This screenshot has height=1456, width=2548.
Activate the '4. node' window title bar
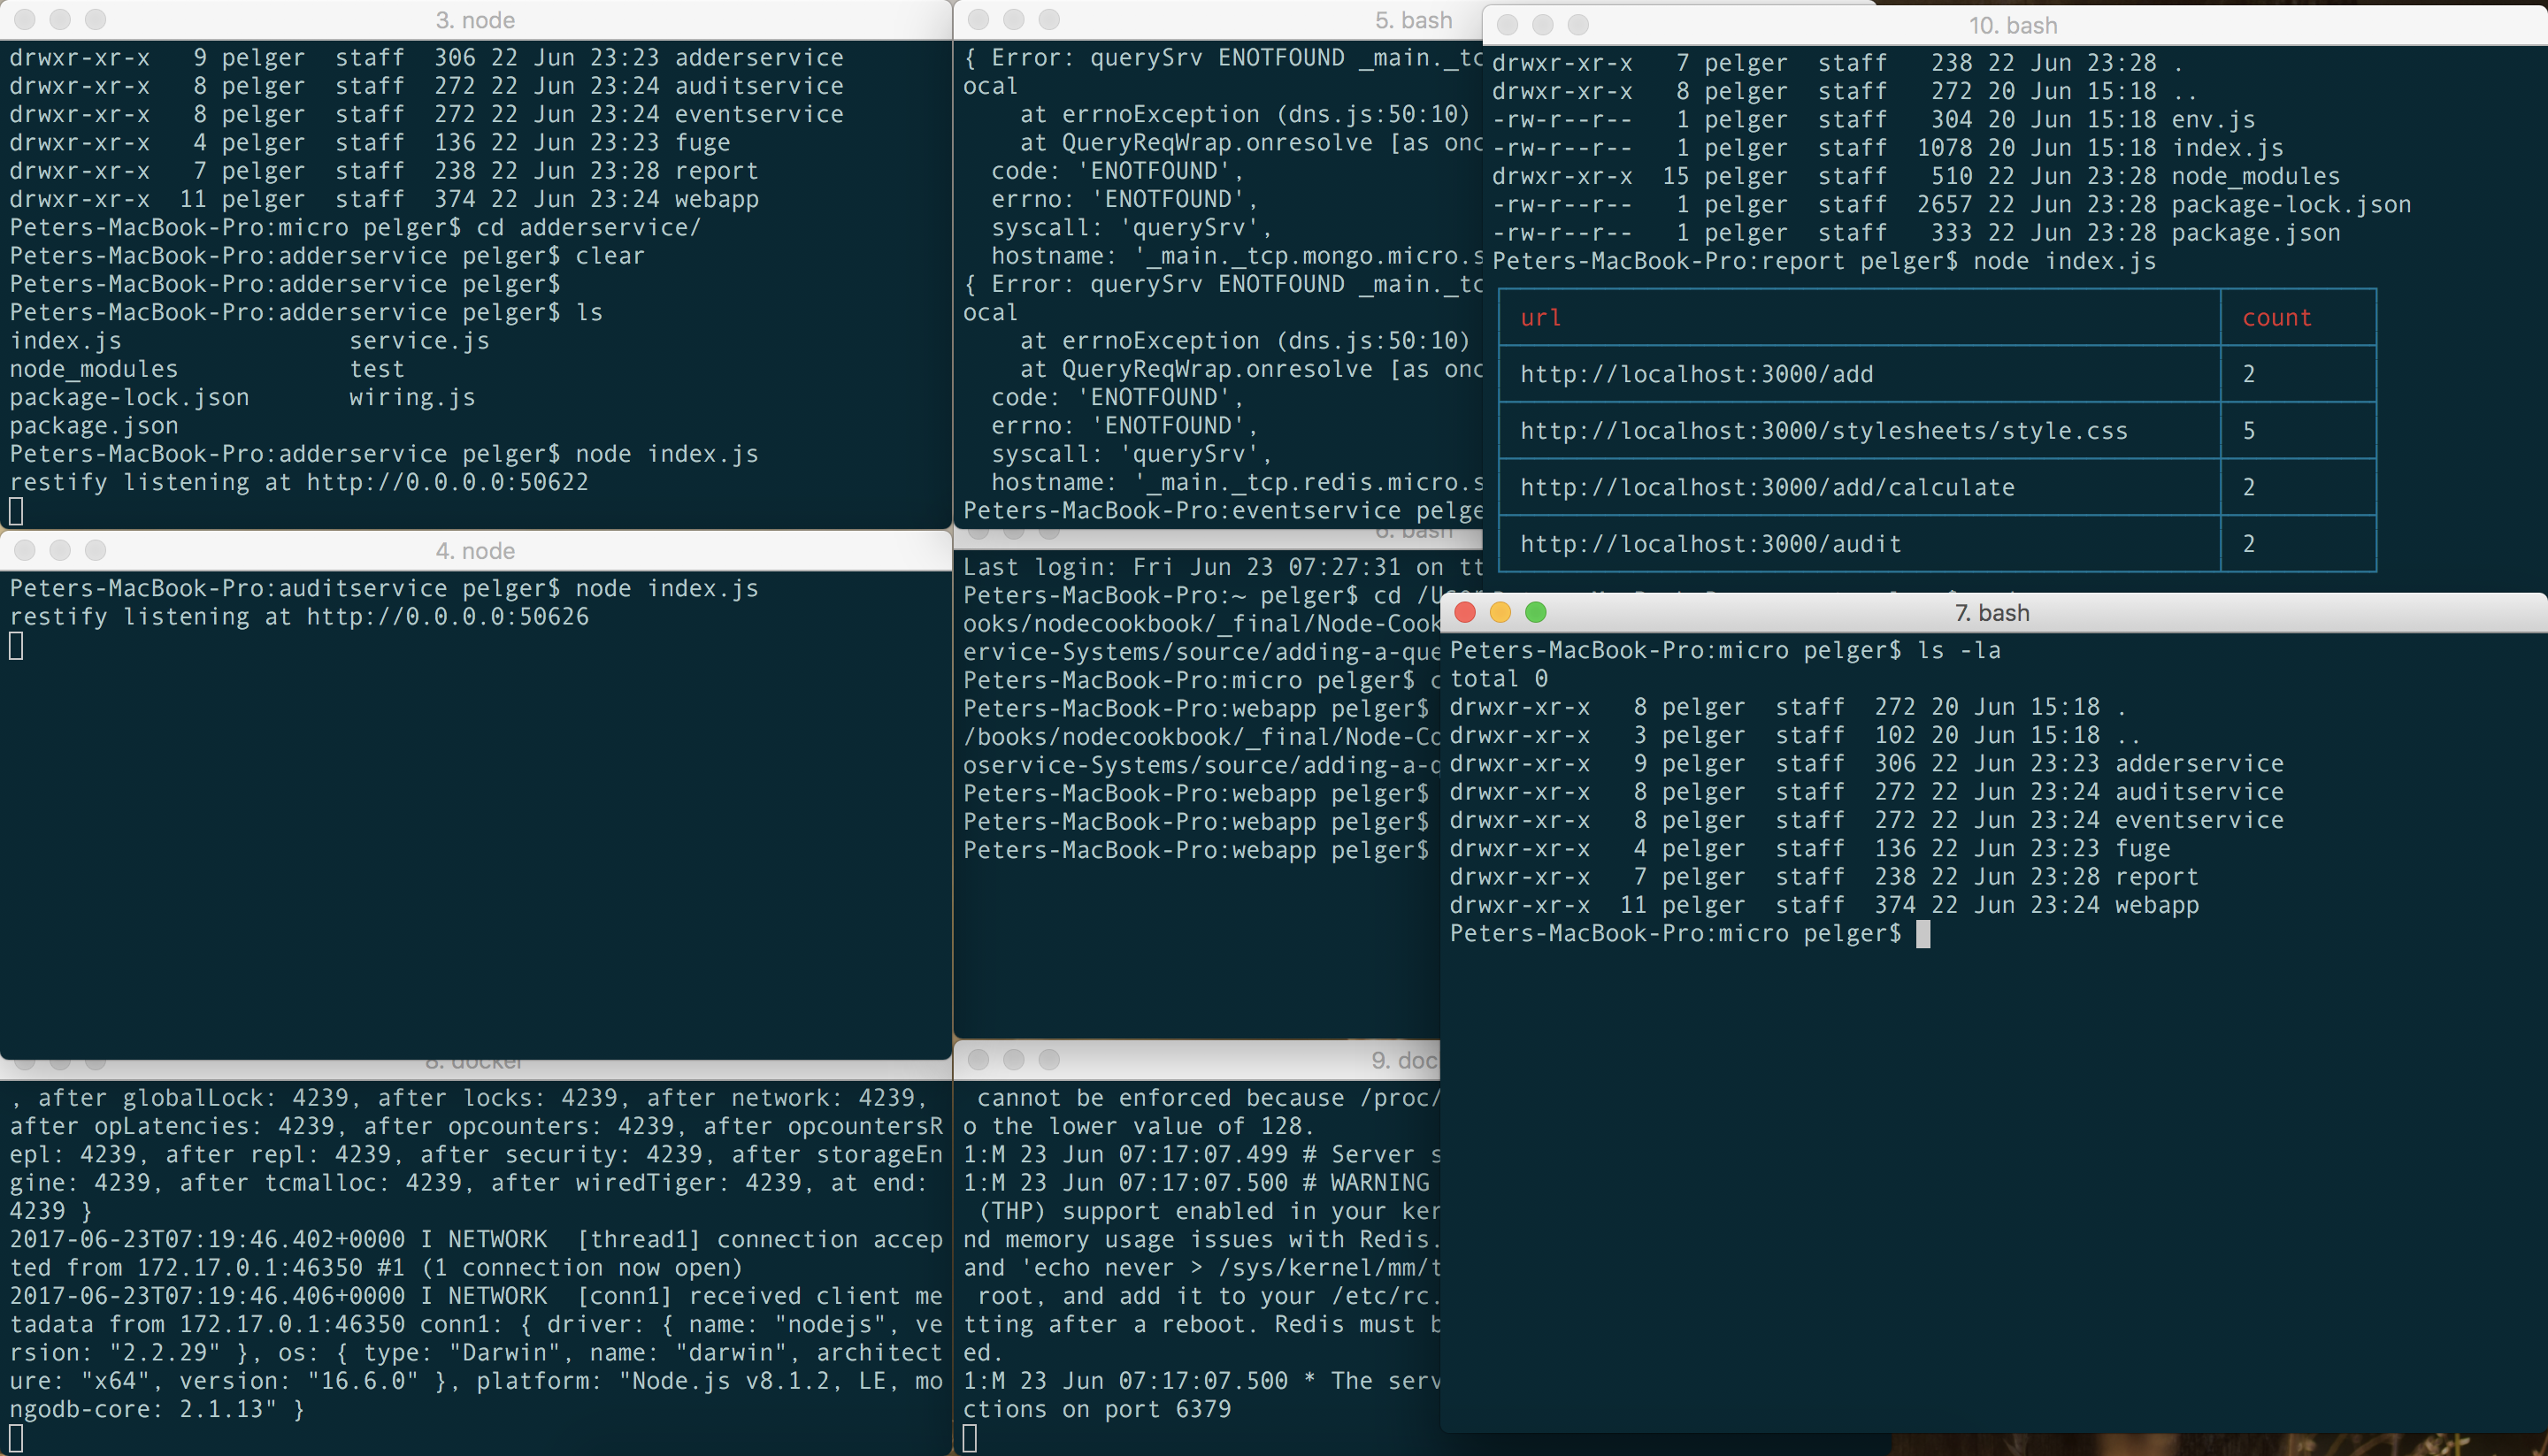(x=475, y=551)
